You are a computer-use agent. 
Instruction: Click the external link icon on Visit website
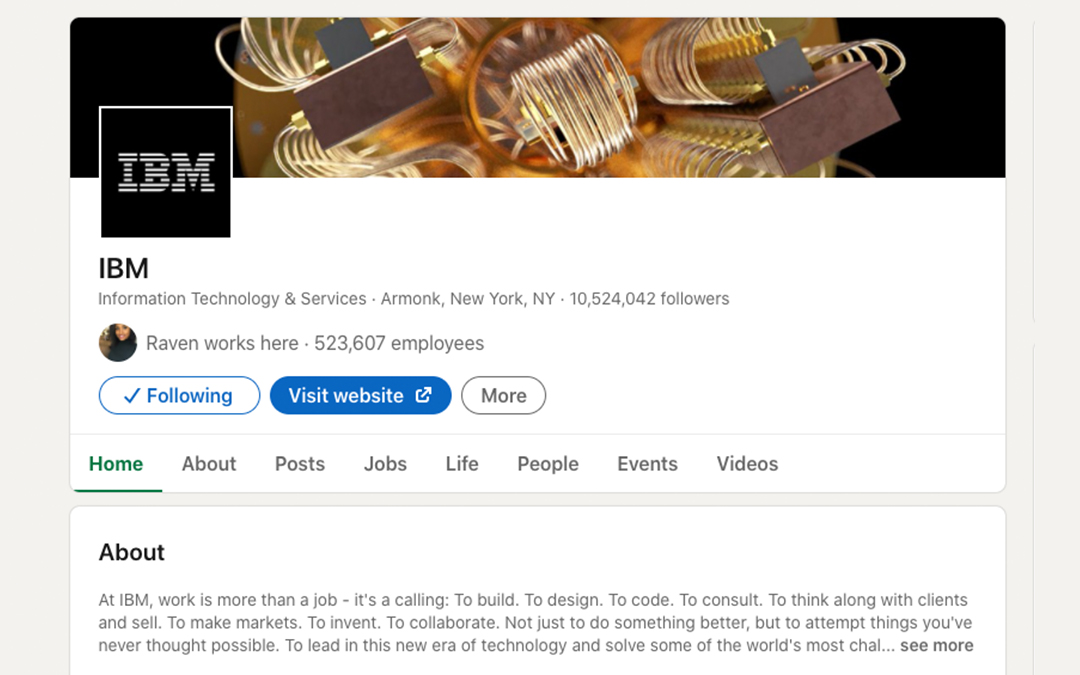pos(424,395)
